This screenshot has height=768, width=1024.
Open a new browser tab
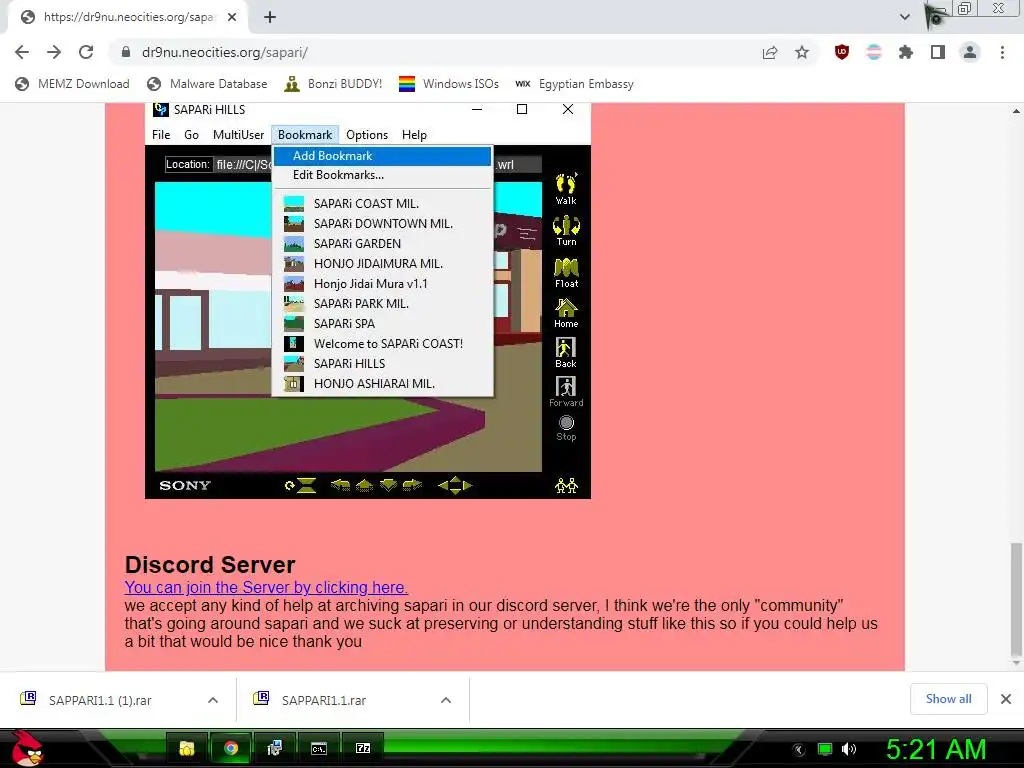270,17
